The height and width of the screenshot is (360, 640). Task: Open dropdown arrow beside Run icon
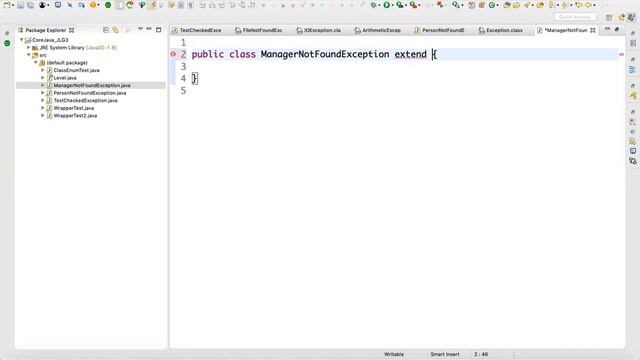392,5
